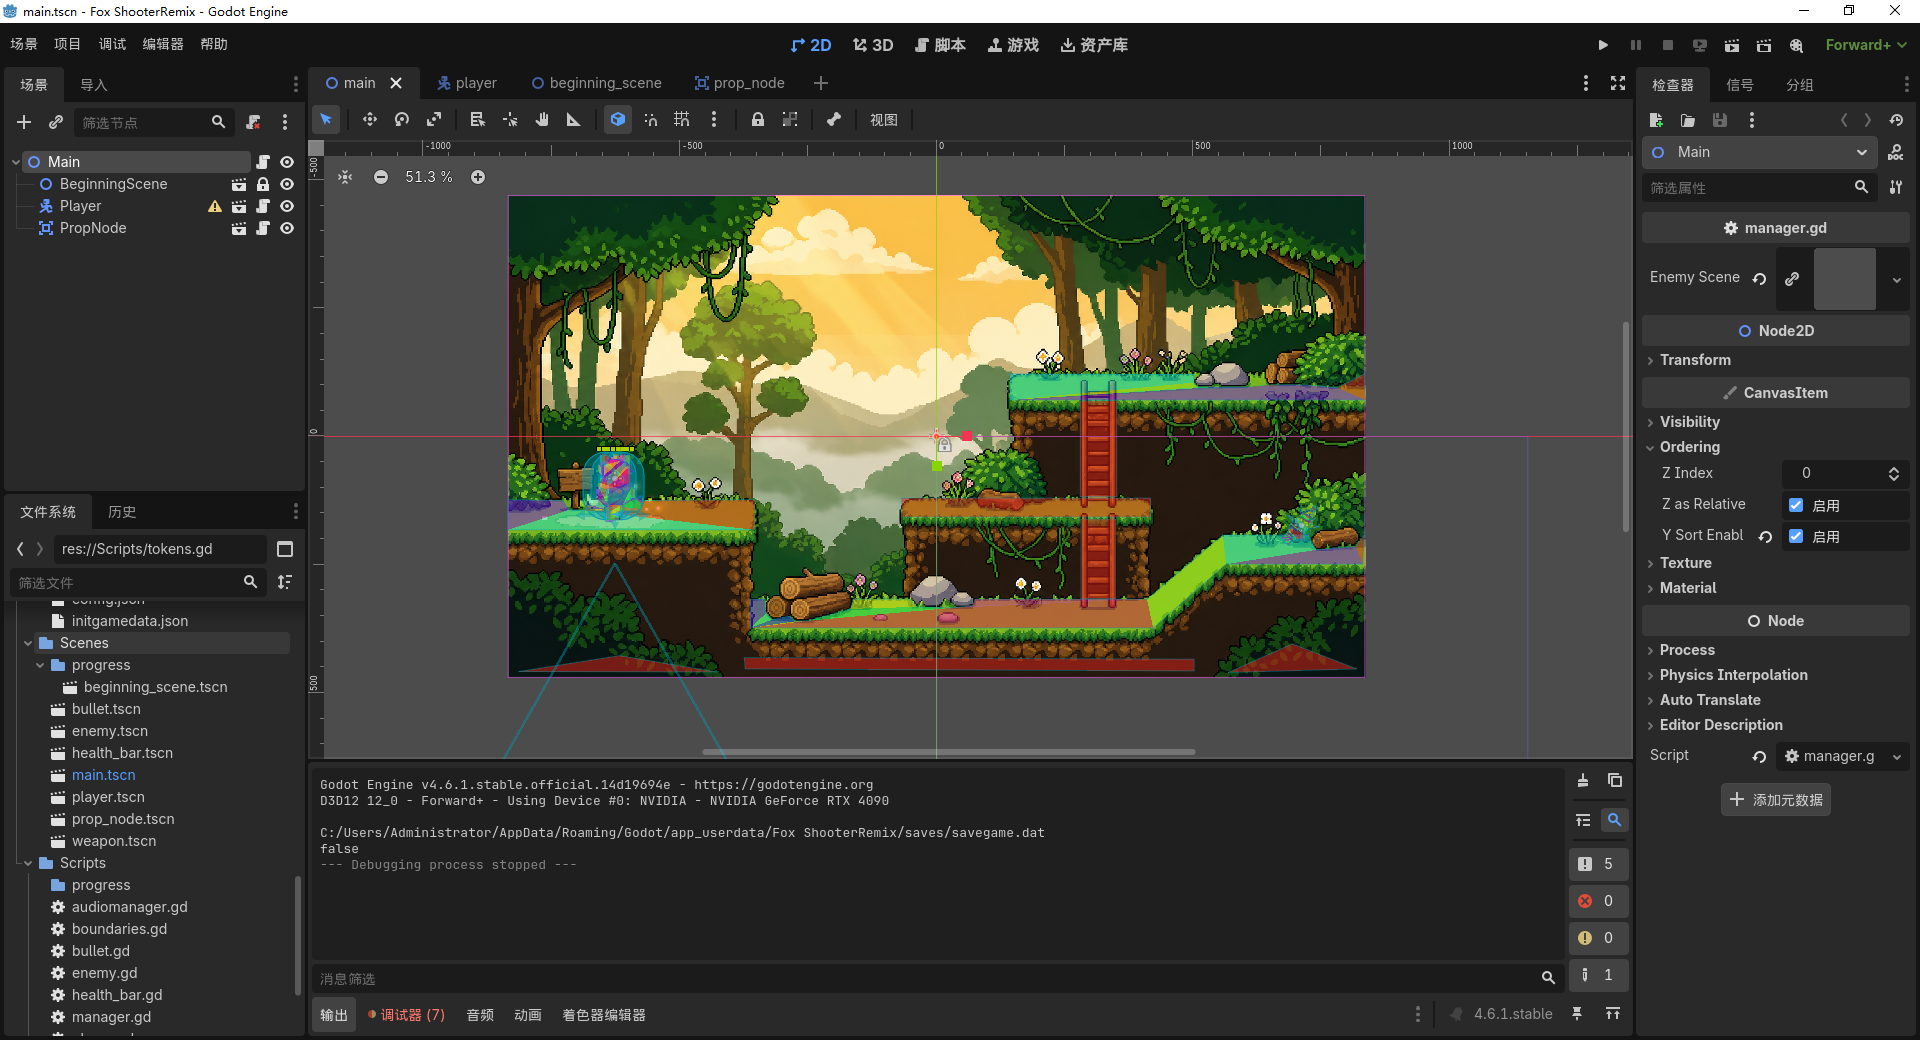
Task: Save the currently edited resource in inspector
Action: tap(1720, 120)
